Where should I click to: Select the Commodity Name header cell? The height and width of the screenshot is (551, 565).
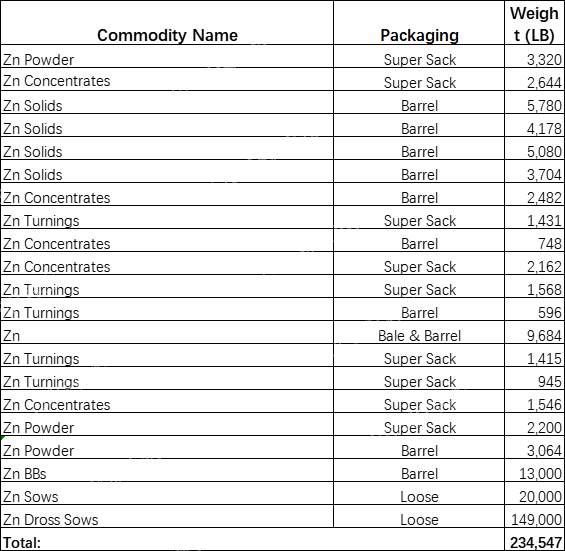(167, 23)
